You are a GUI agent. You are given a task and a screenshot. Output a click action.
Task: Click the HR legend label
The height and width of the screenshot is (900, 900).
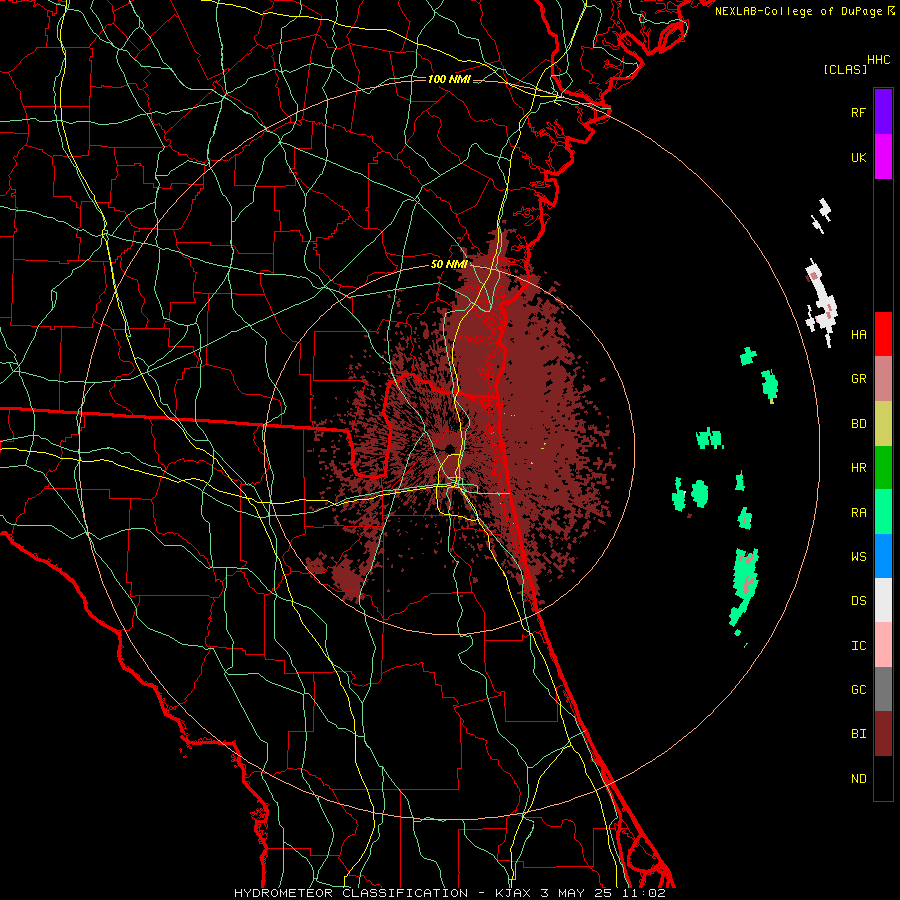[x=858, y=468]
